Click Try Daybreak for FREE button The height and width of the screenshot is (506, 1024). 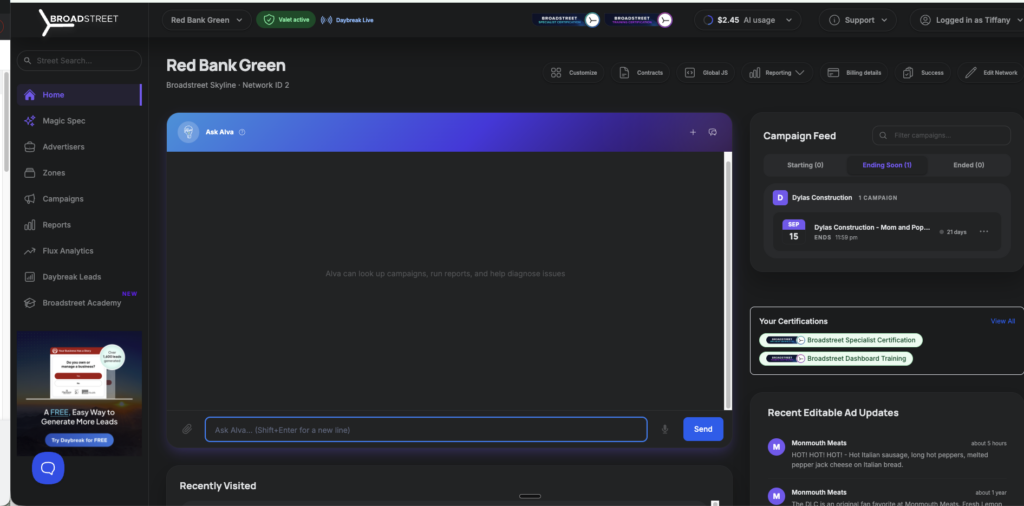(x=79, y=440)
